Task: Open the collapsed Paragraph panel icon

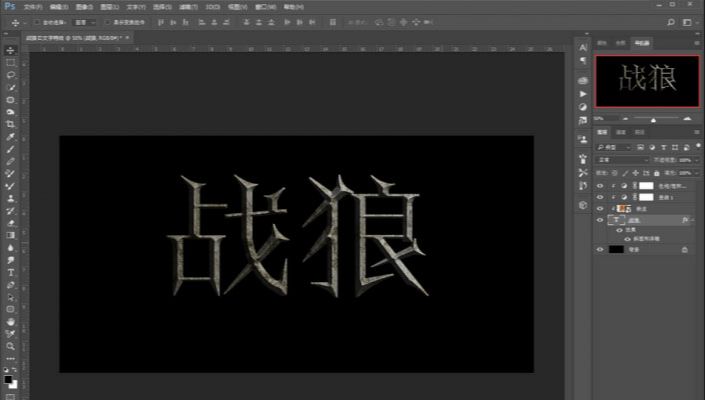Action: (x=583, y=61)
